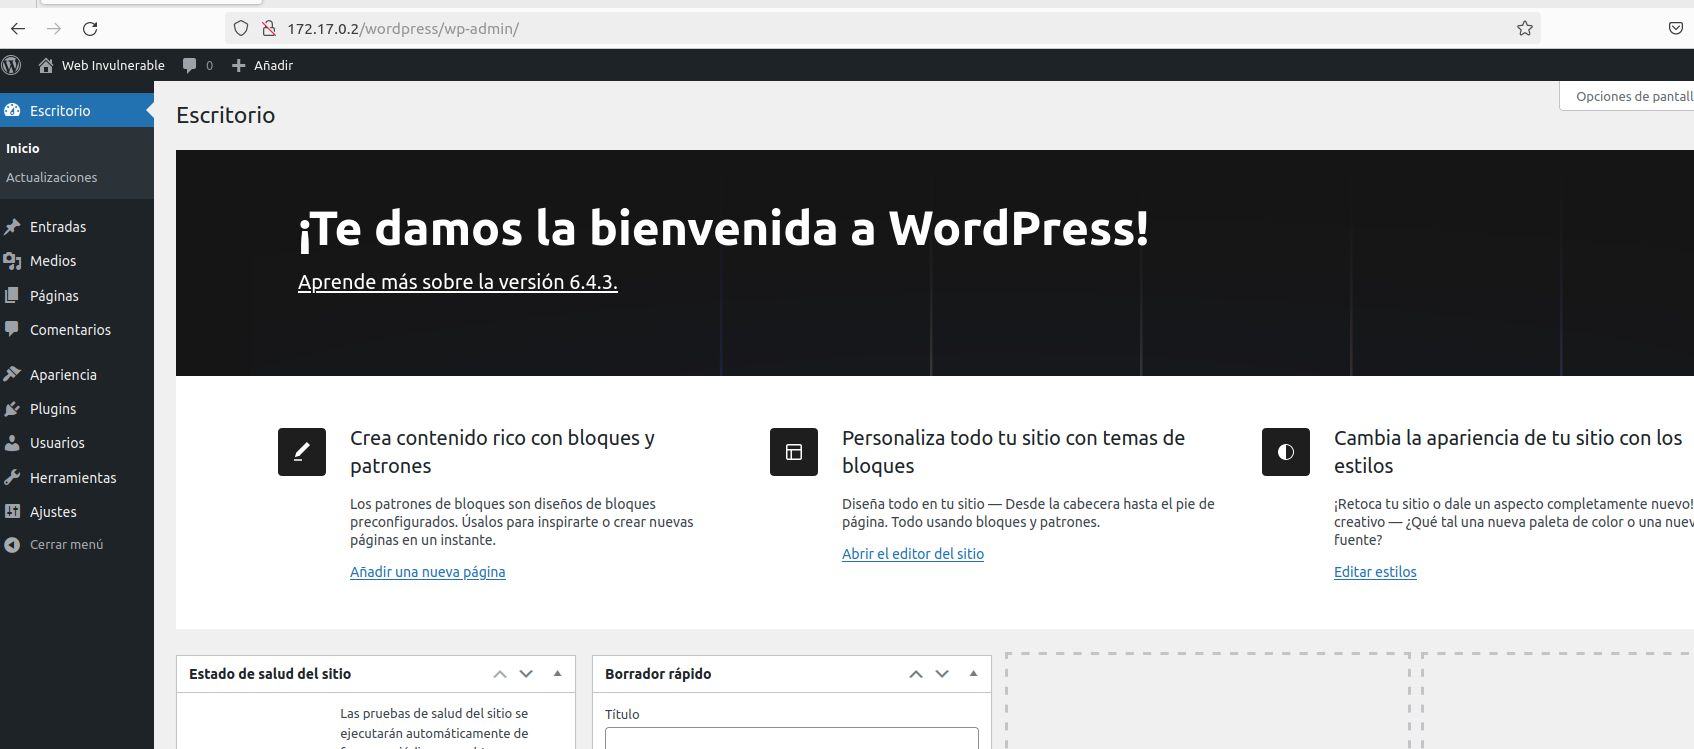
Task: Click the Entradas pushpin icon
Action: pos(12,227)
